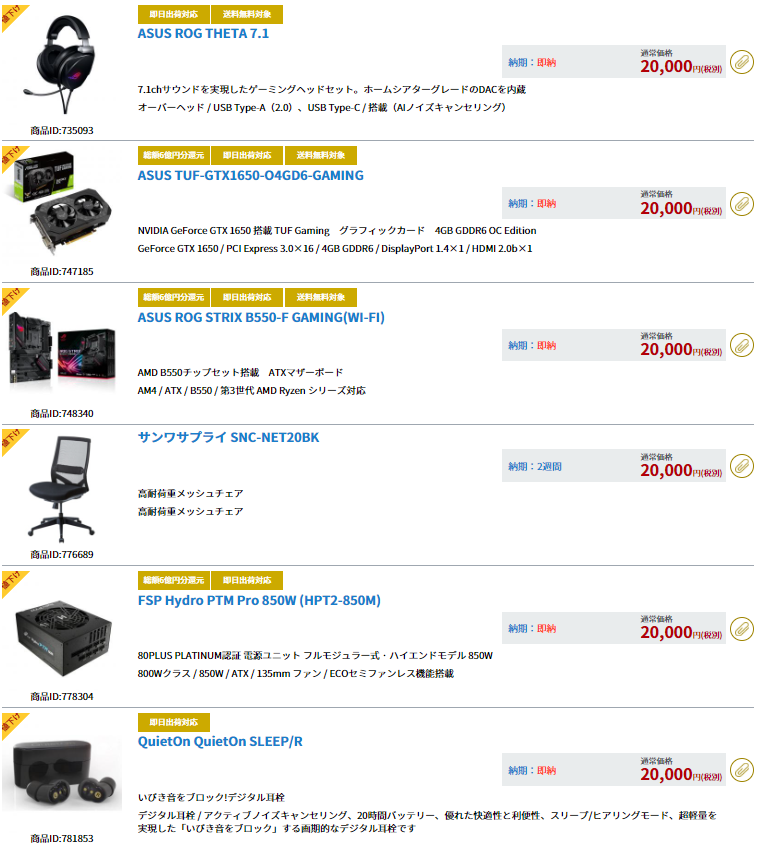Click the FSP power supply thumbnail
This screenshot has height=848, width=767.
64,636
